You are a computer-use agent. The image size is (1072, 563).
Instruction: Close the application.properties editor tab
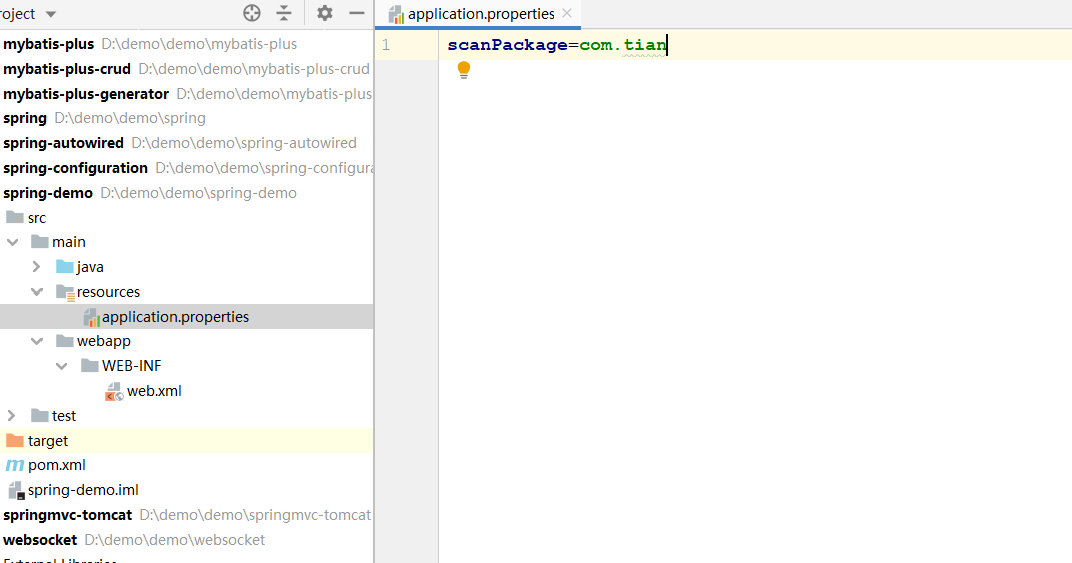click(567, 13)
